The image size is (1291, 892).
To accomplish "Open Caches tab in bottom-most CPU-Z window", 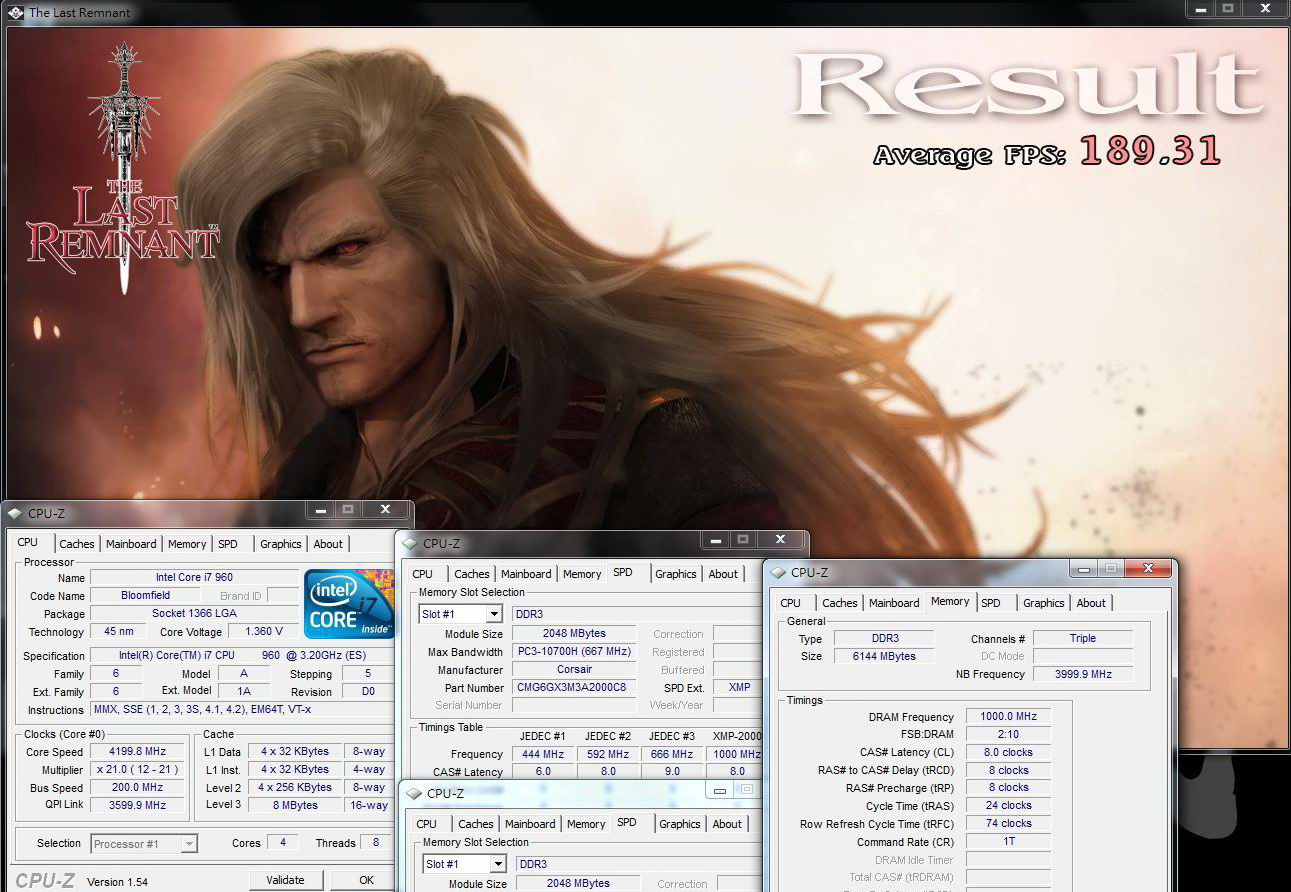I will click(x=475, y=824).
